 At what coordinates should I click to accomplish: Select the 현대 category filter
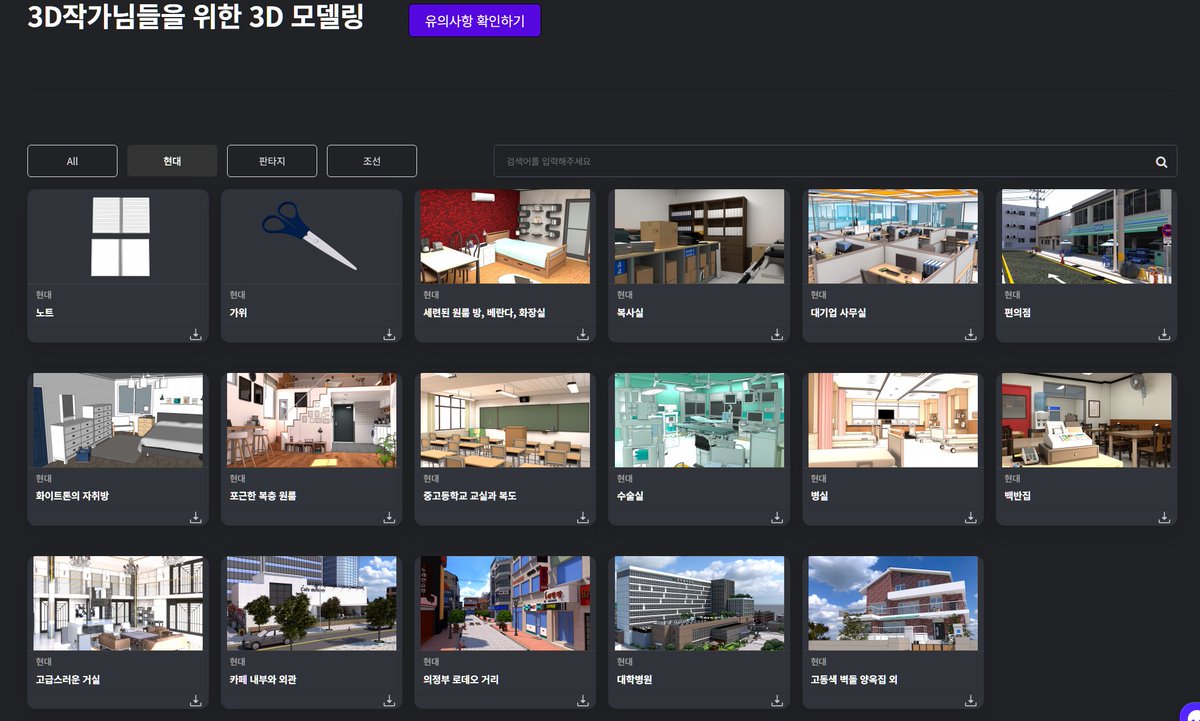pyautogui.click(x=172, y=161)
